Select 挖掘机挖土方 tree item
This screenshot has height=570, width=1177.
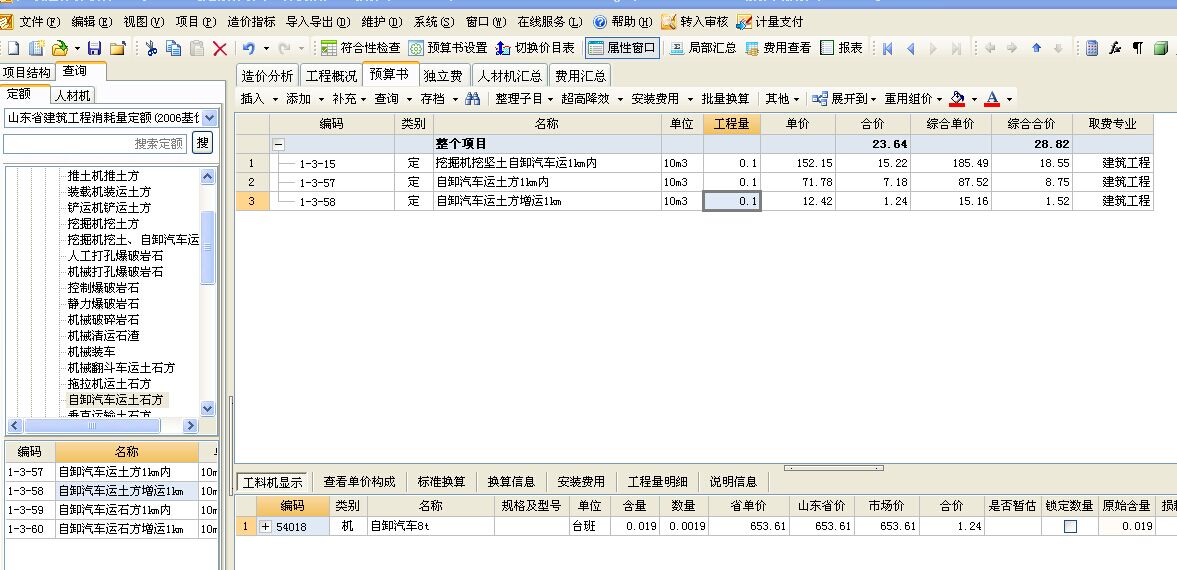103,224
